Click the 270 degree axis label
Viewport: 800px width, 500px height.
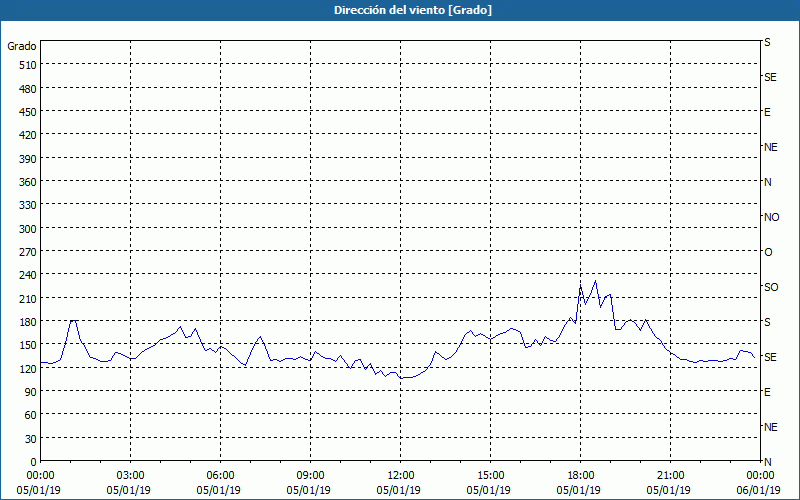(28, 252)
